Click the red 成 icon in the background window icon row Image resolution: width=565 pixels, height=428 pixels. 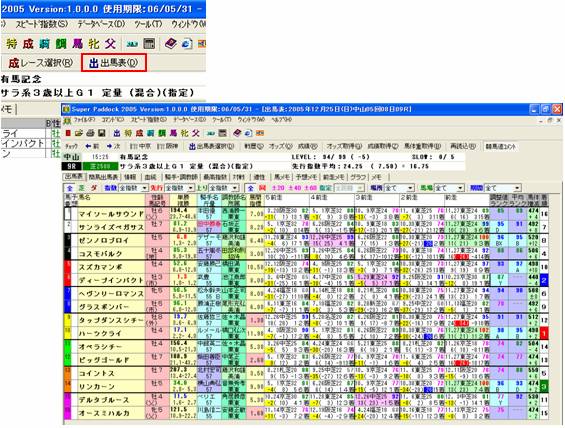pyautogui.click(x=28, y=44)
